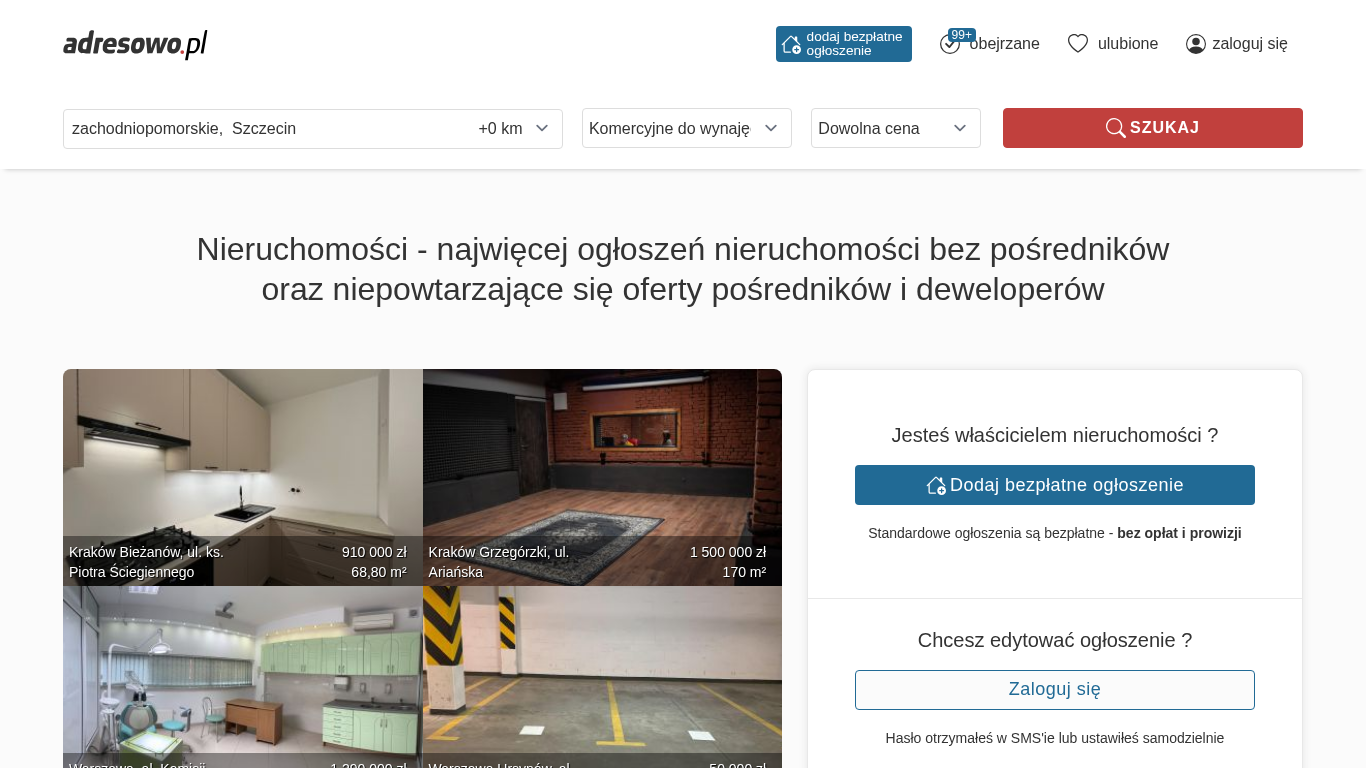The image size is (1366, 768).
Task: Click the house icon in header add-listing button
Action: tap(791, 44)
